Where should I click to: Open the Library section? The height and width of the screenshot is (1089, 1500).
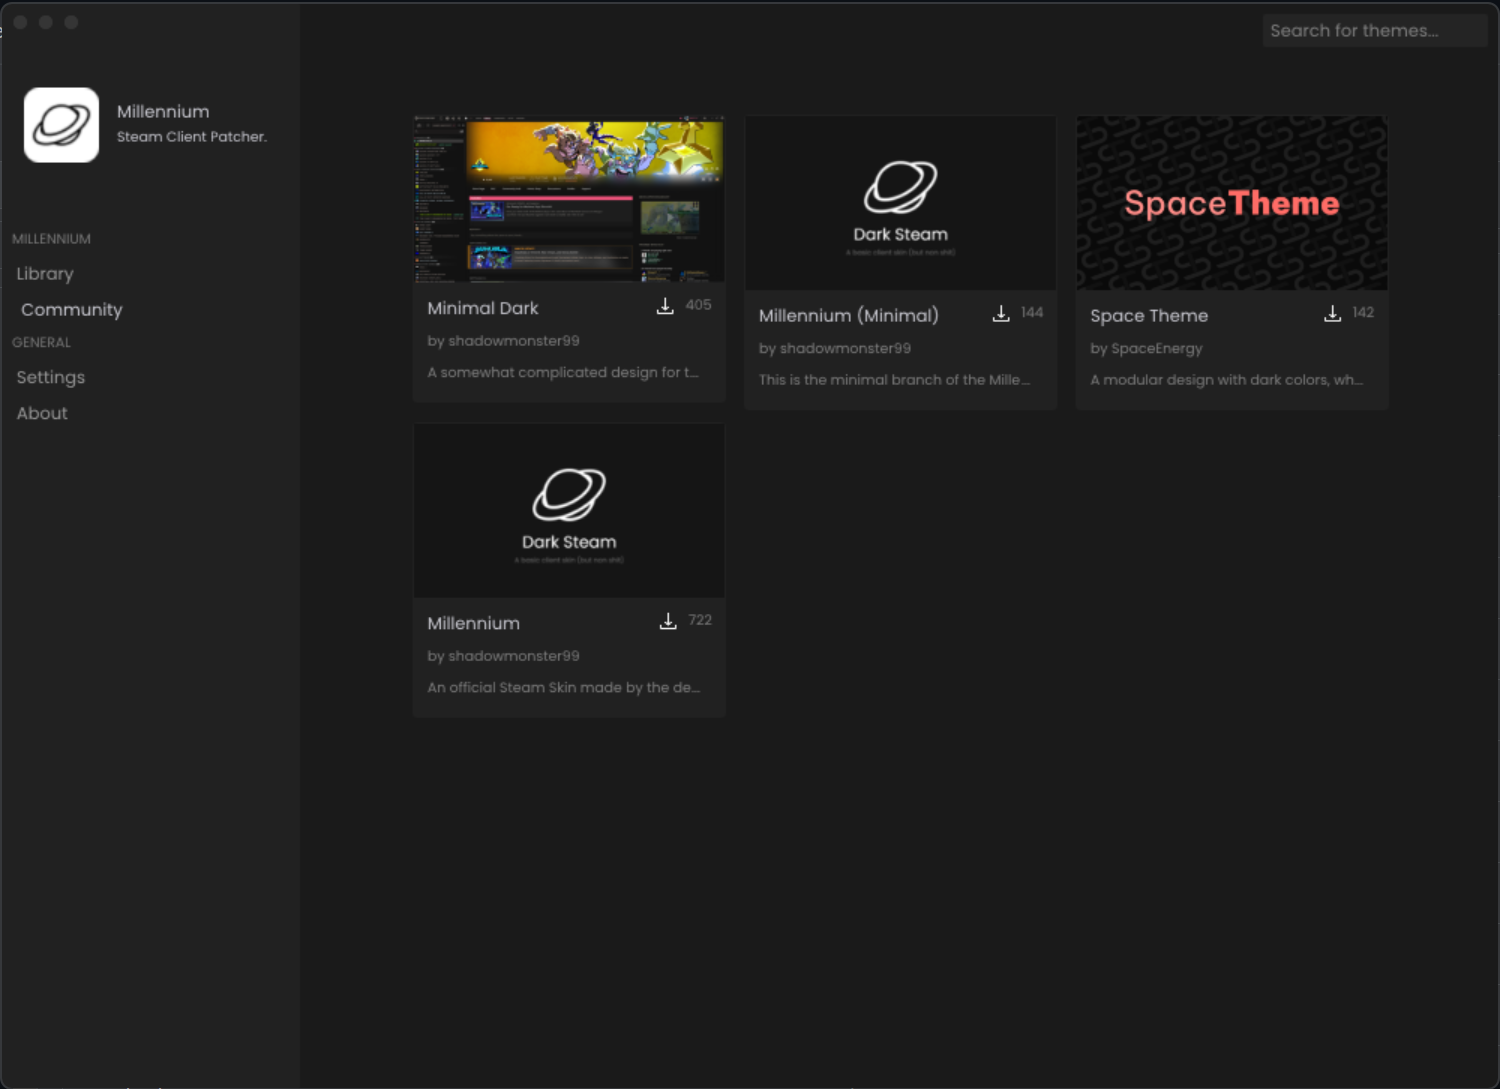coord(45,273)
